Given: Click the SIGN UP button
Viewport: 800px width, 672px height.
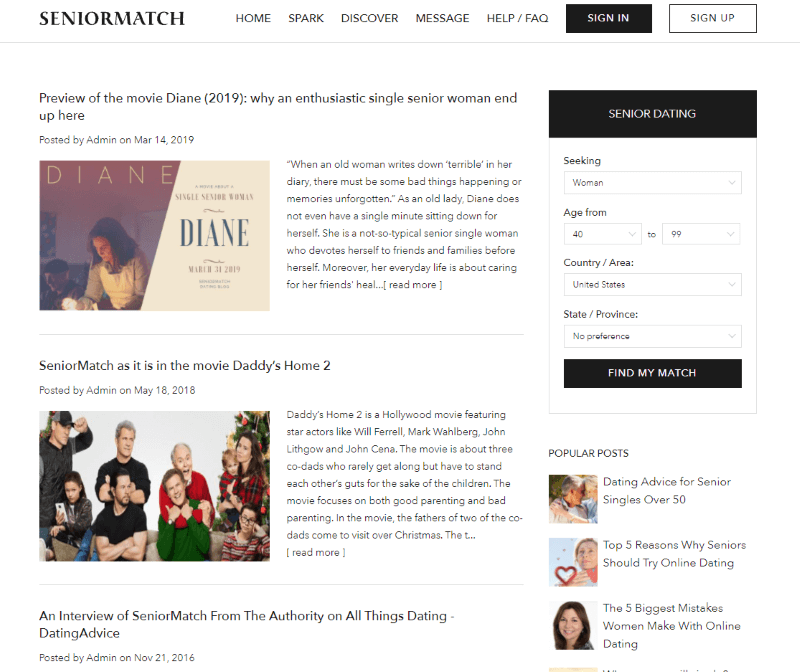Looking at the screenshot, I should (x=713, y=18).
